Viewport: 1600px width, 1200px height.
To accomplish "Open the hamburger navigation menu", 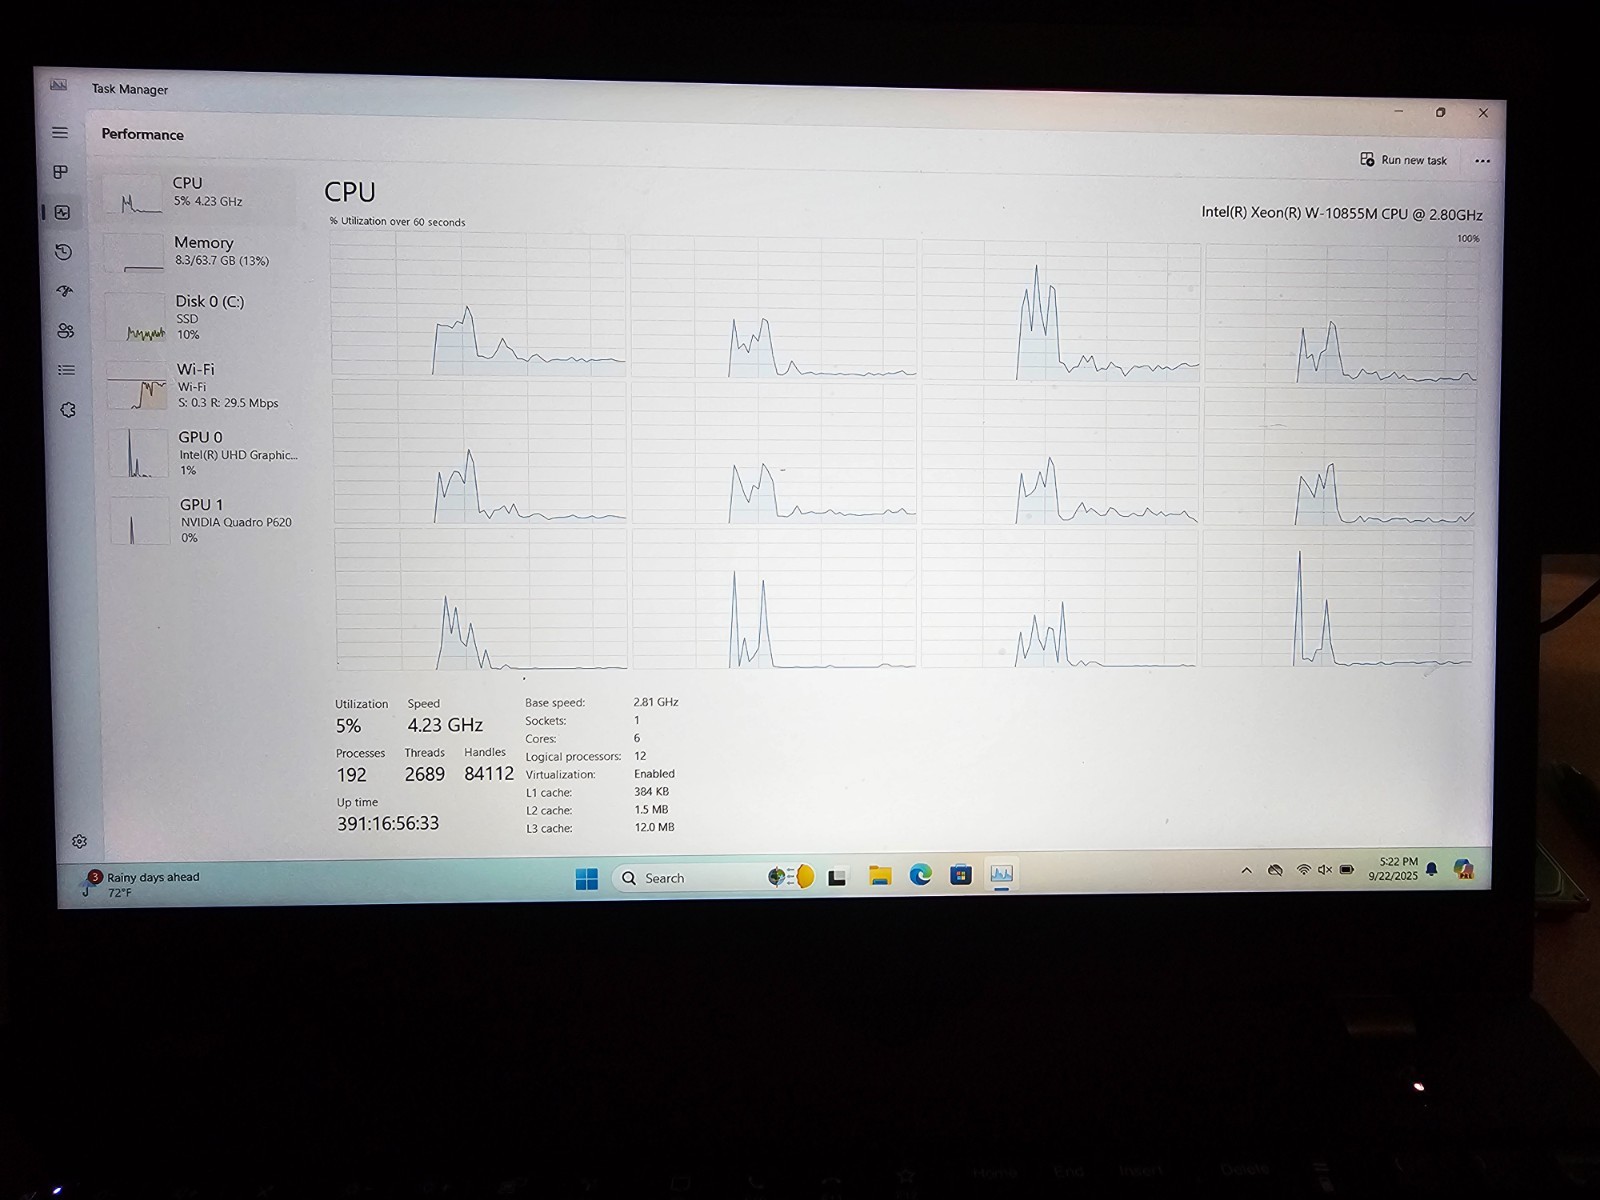I will click(x=60, y=133).
